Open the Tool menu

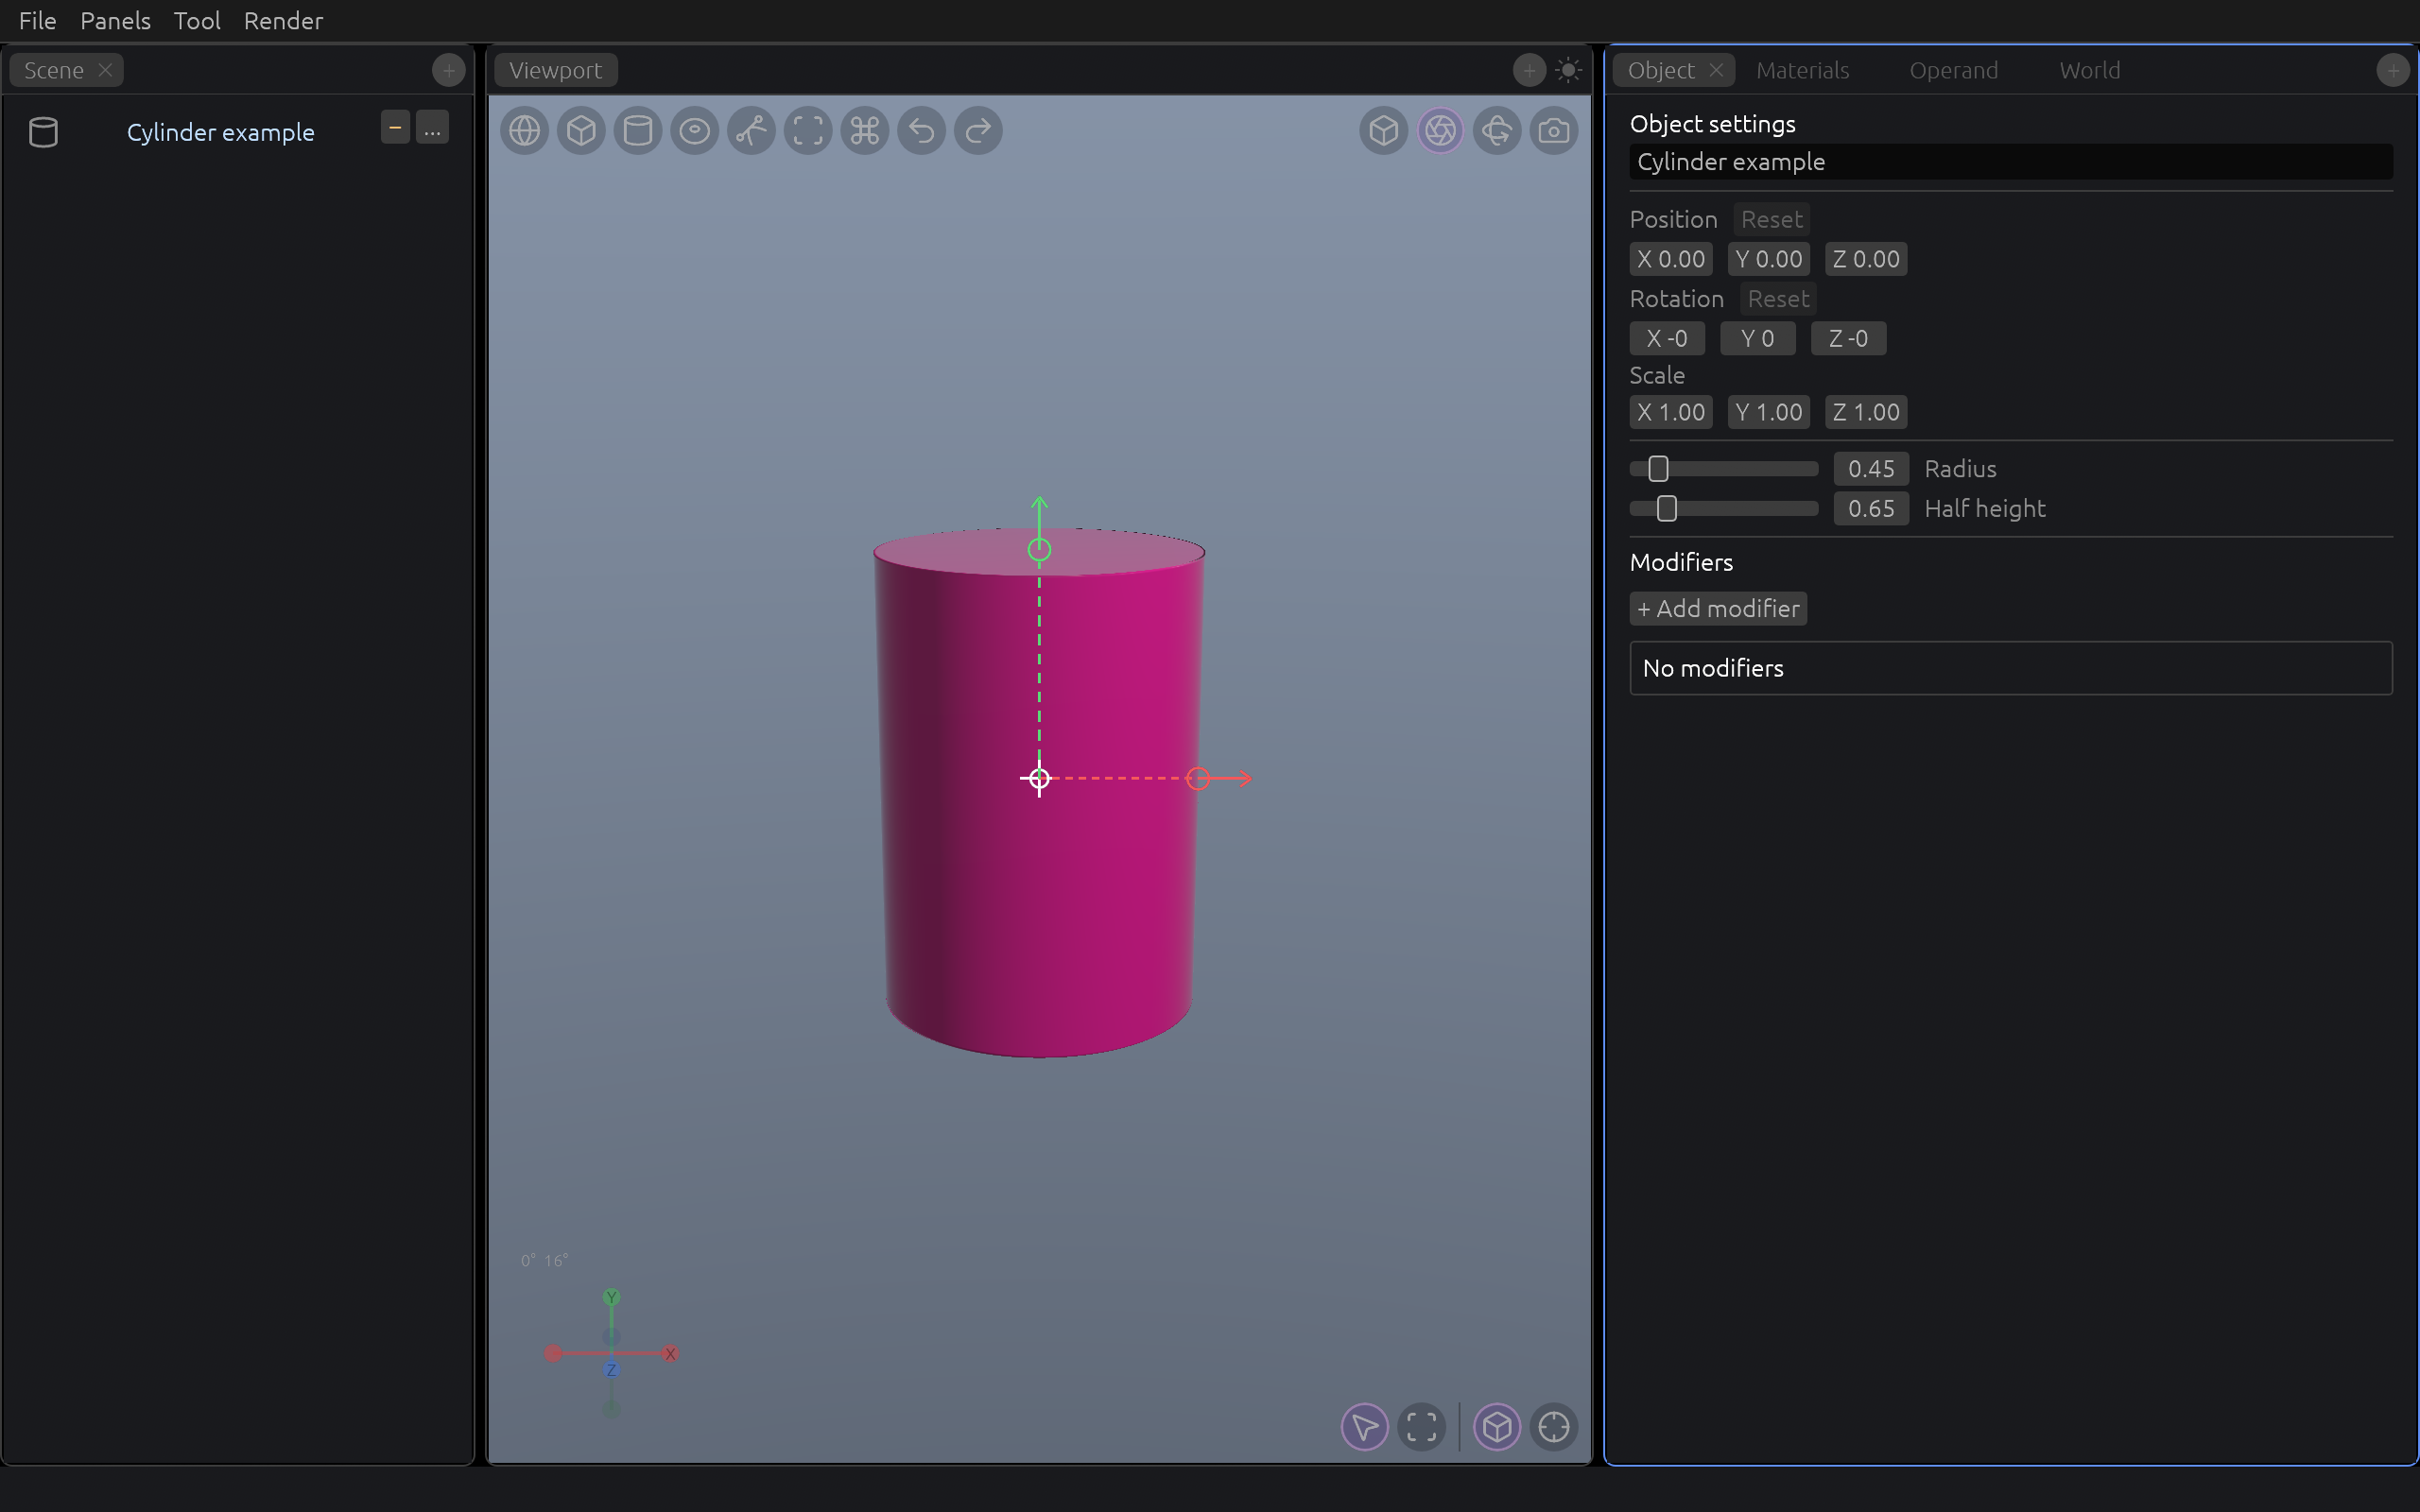point(197,21)
